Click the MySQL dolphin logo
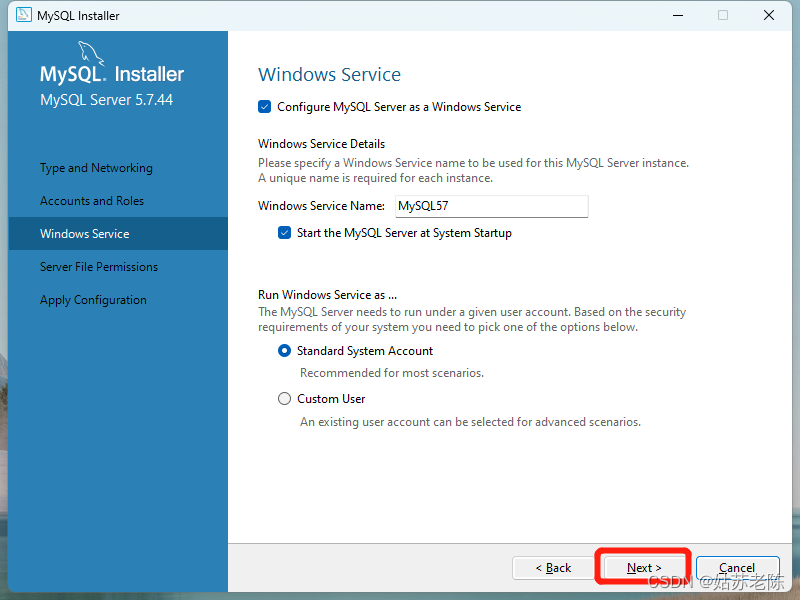This screenshot has width=800, height=600. pyautogui.click(x=90, y=53)
